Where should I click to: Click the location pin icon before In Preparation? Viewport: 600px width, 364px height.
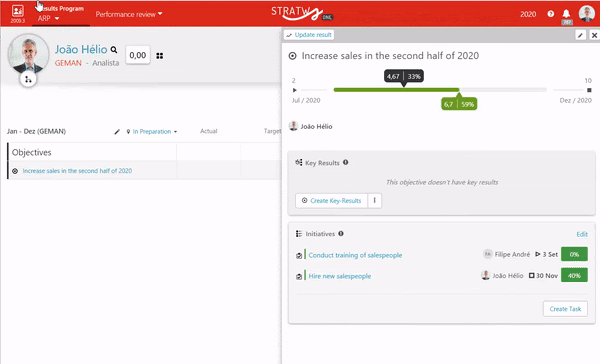[128, 132]
